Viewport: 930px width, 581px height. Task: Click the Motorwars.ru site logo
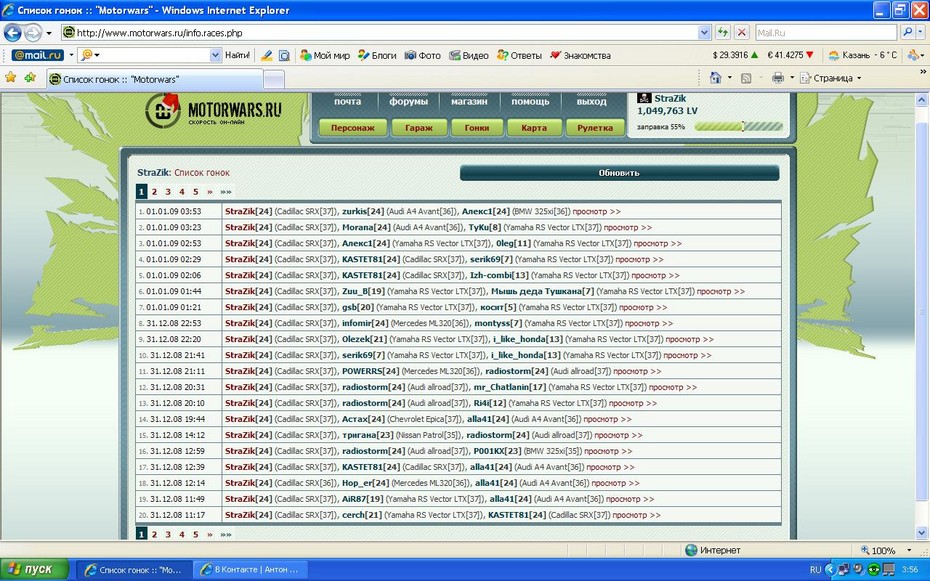[x=214, y=110]
